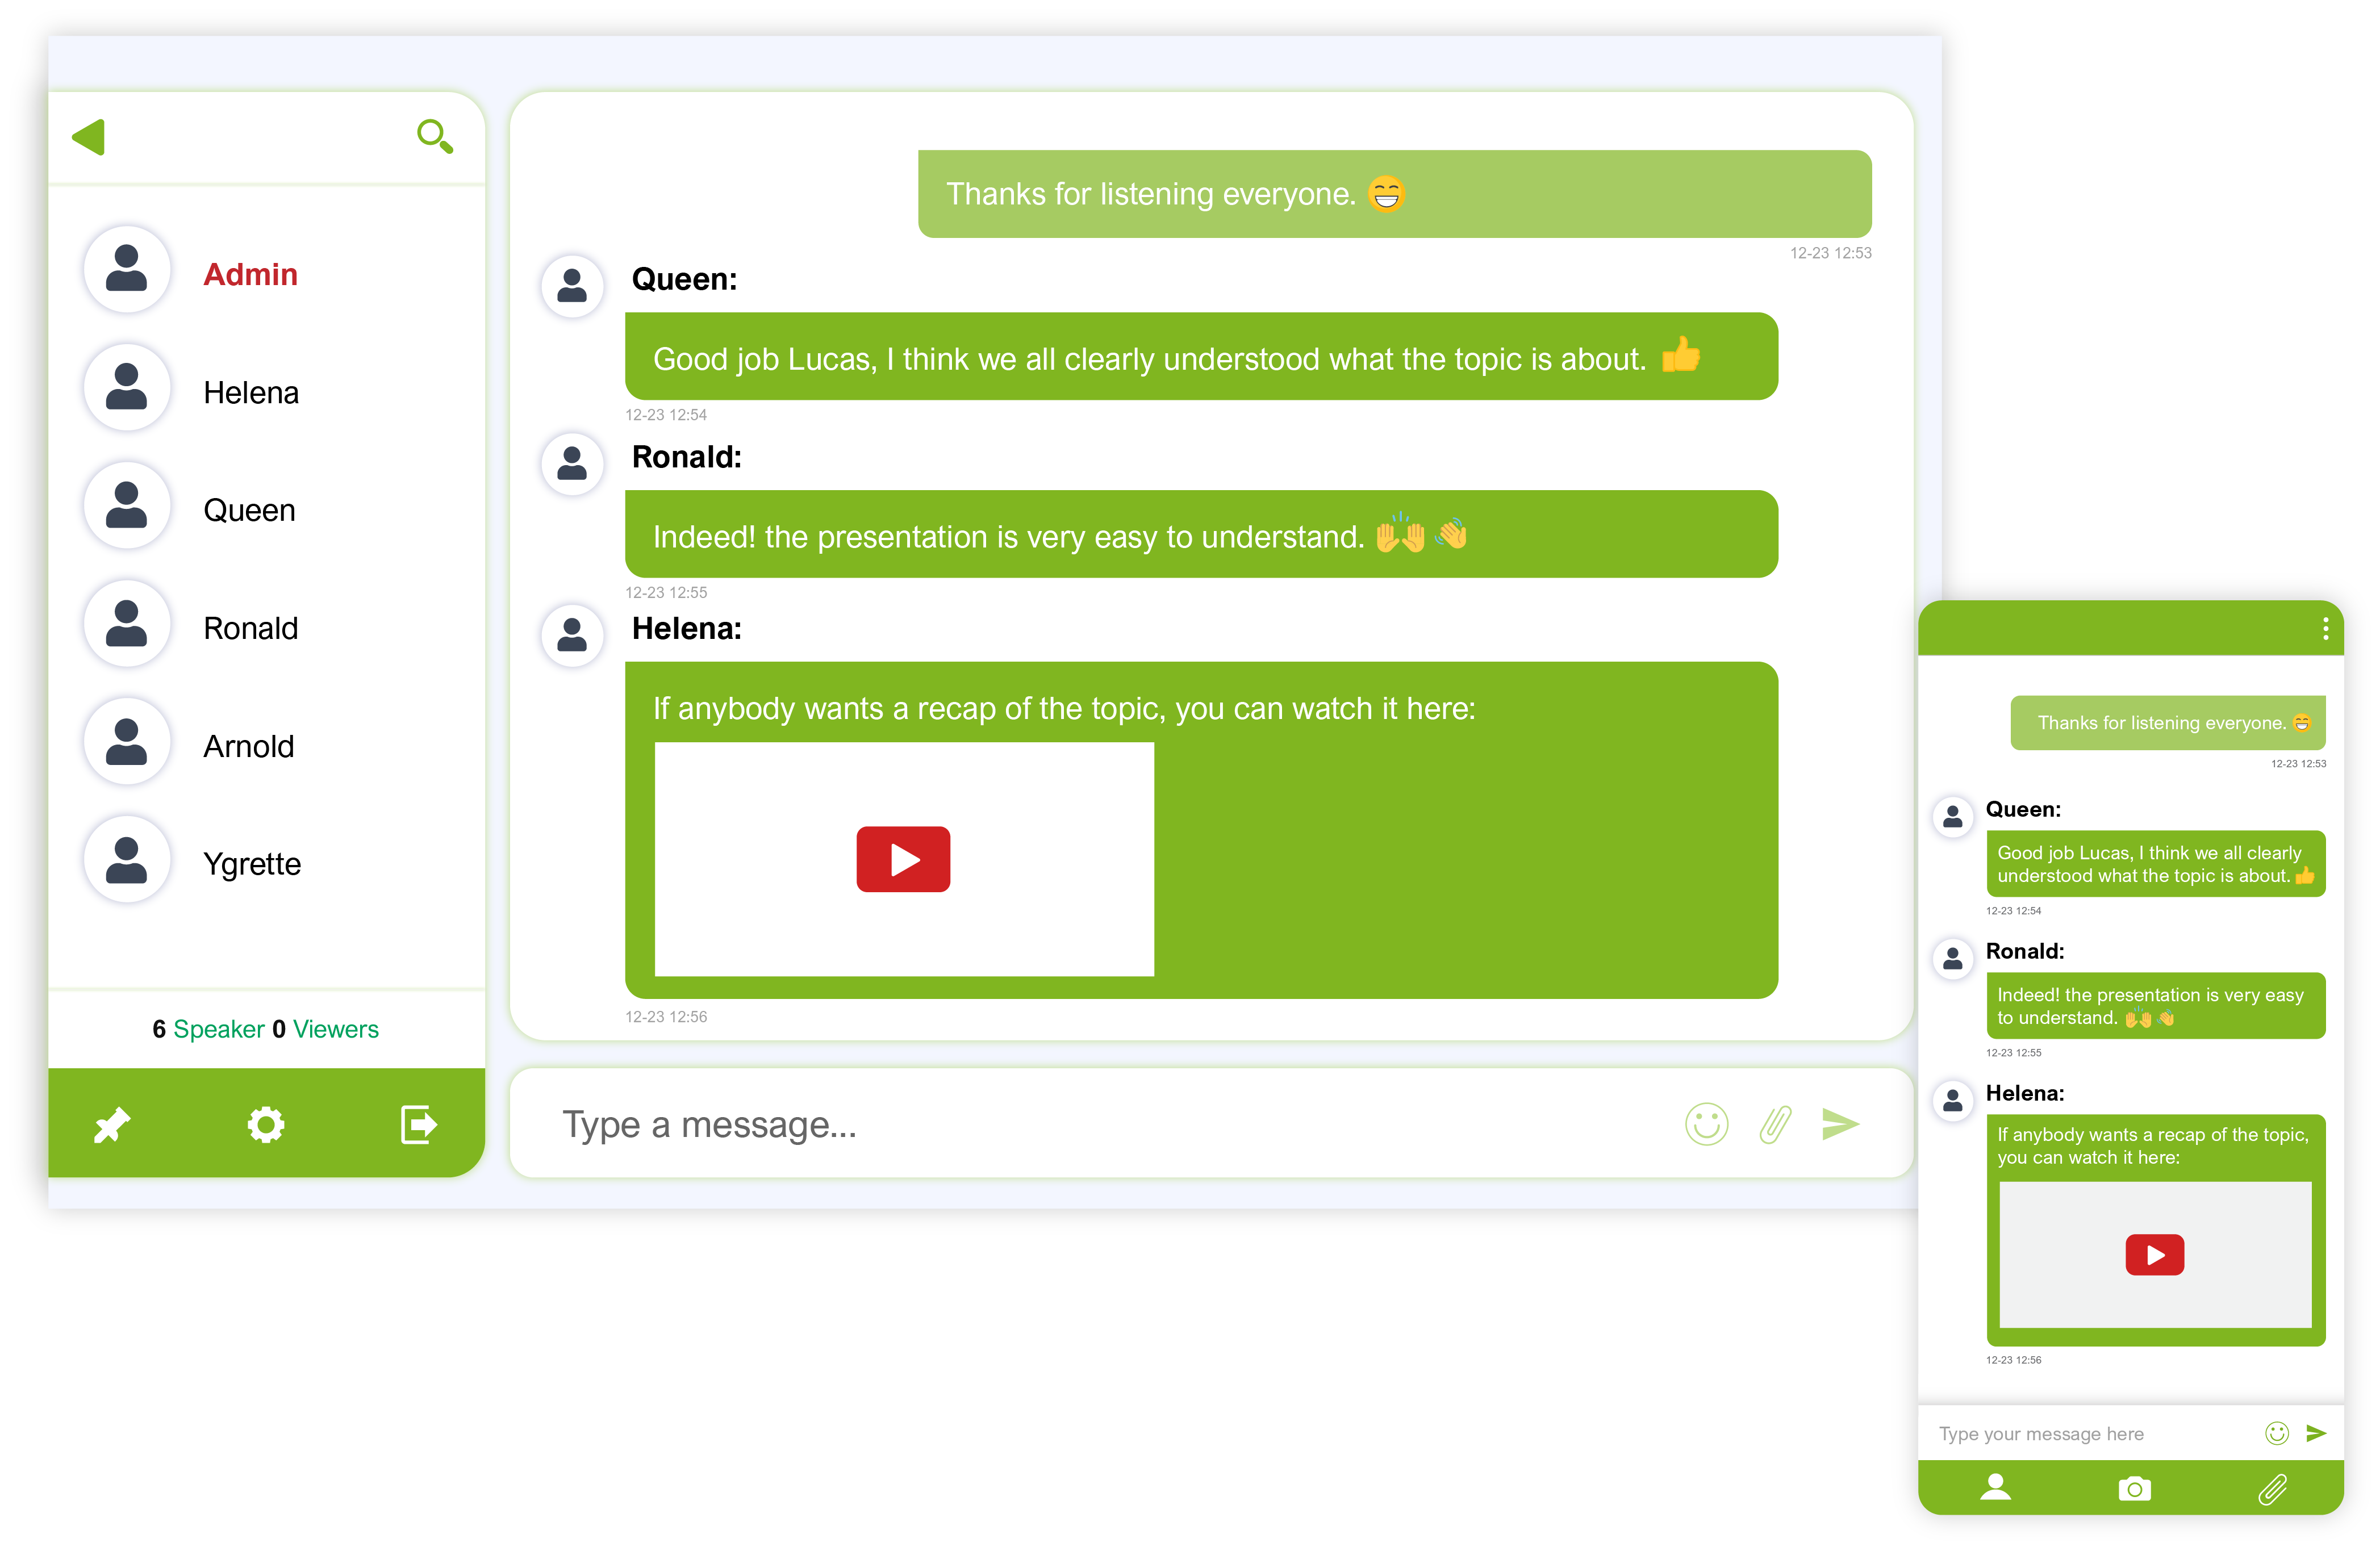Screen dimensions: 2380x1551
Task: Open emoji picker in mobile message field
Action: pos(2277,1433)
